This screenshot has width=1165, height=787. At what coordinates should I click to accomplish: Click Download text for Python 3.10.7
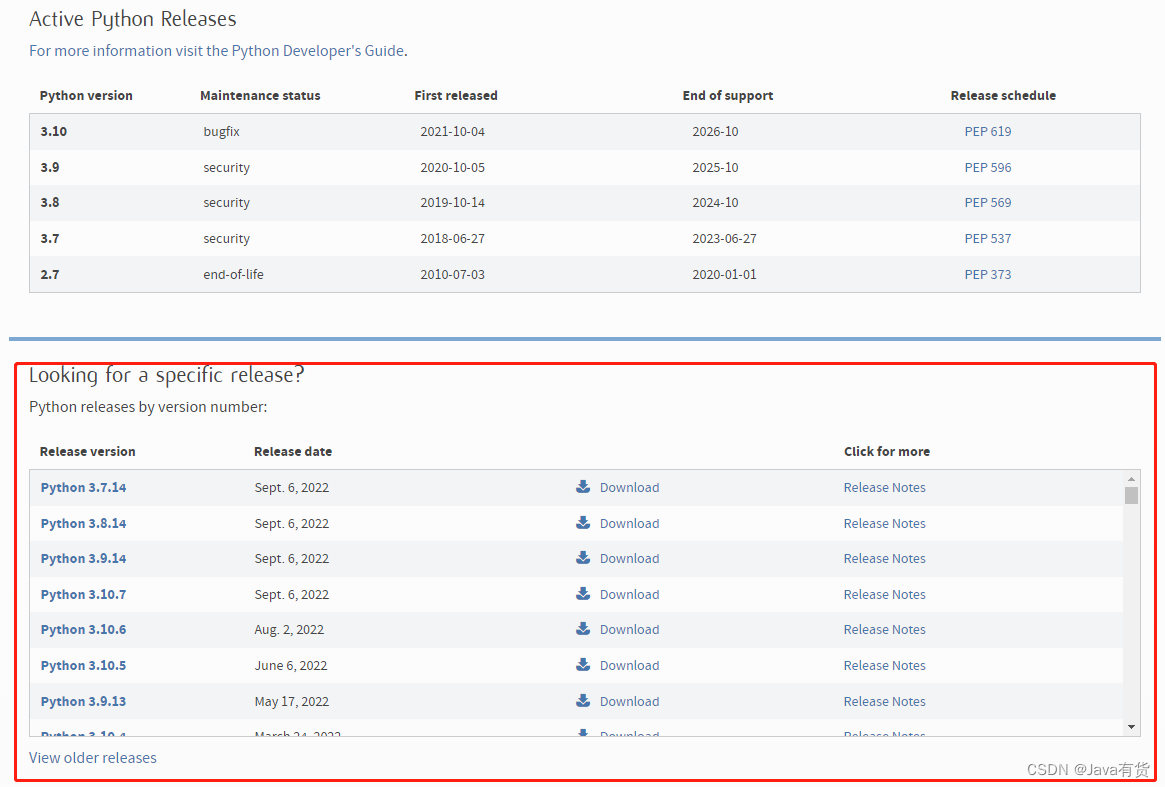[x=629, y=595]
